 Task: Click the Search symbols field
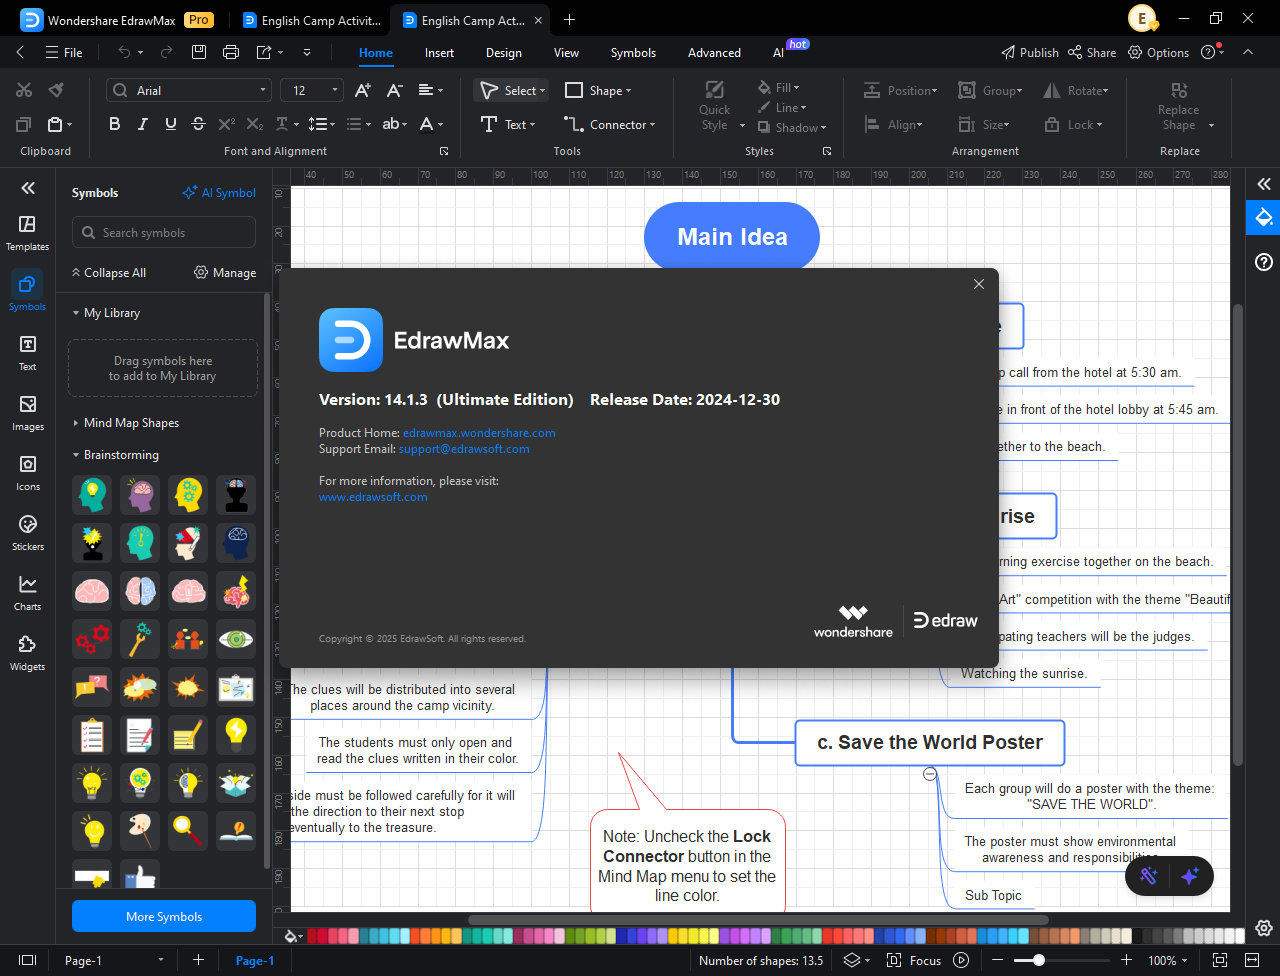pyautogui.click(x=164, y=233)
